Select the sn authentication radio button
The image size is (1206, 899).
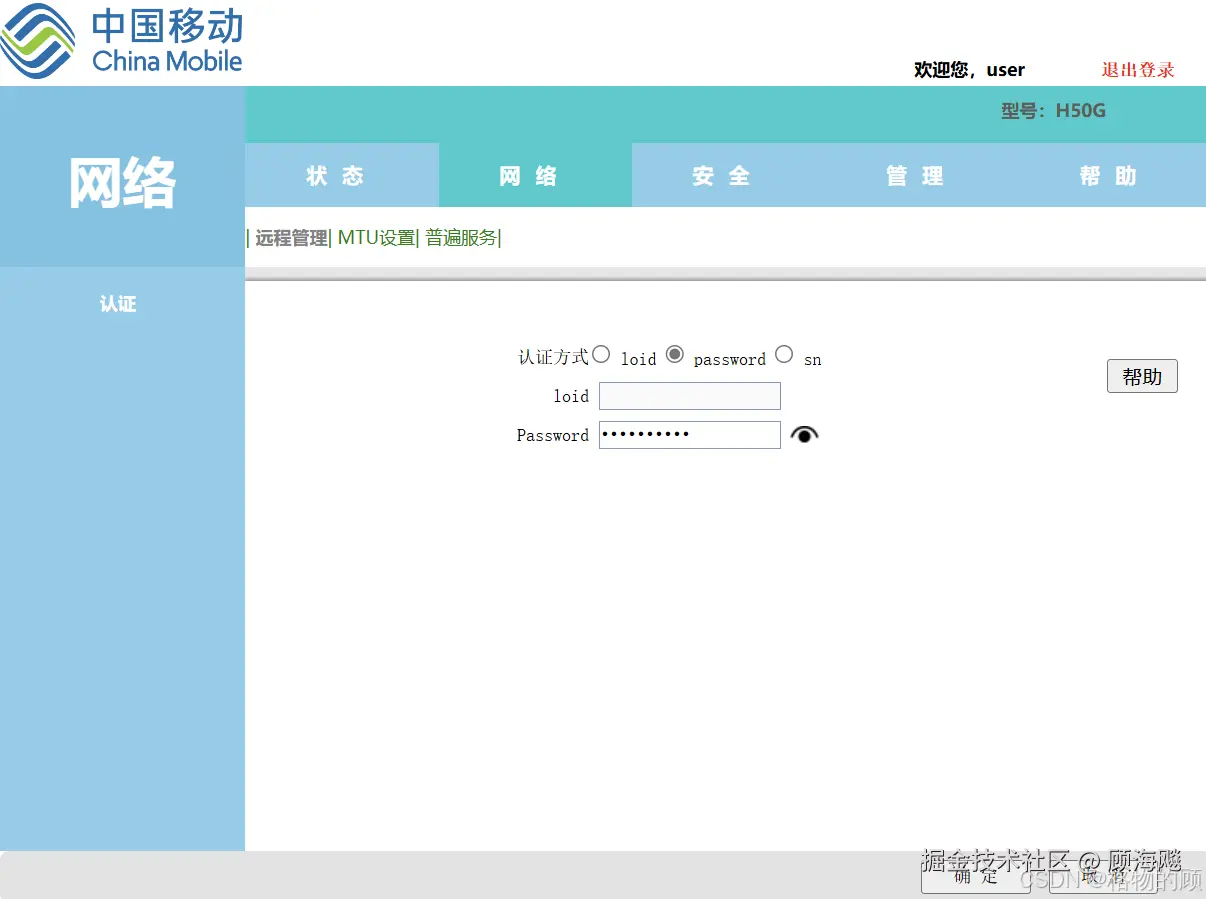pyautogui.click(x=784, y=354)
